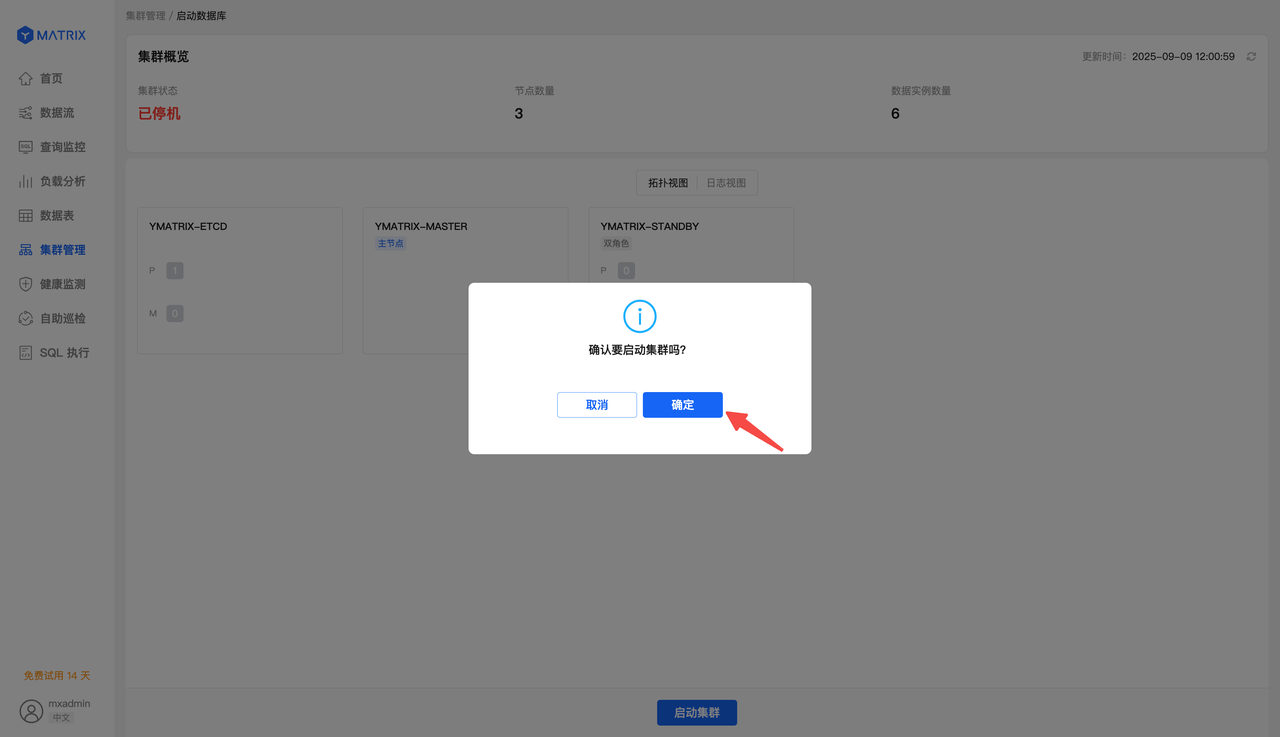Click the 集群管理 sidebar icon
Viewport: 1280px width, 737px height.
click(26, 250)
